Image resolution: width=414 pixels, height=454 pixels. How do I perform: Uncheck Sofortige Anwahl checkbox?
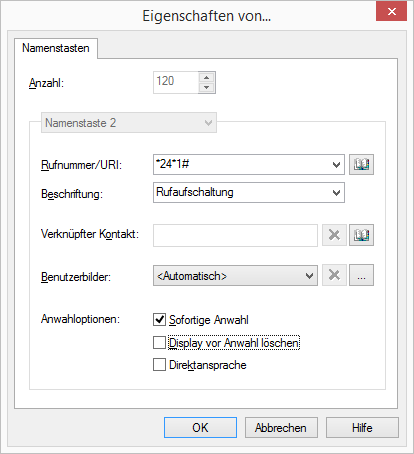[159, 319]
